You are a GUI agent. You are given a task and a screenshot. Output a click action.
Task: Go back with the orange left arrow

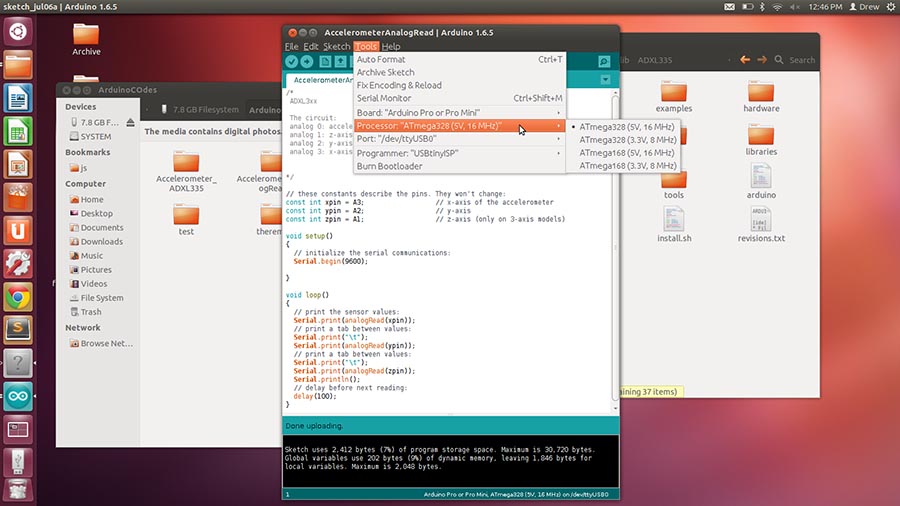(745, 60)
